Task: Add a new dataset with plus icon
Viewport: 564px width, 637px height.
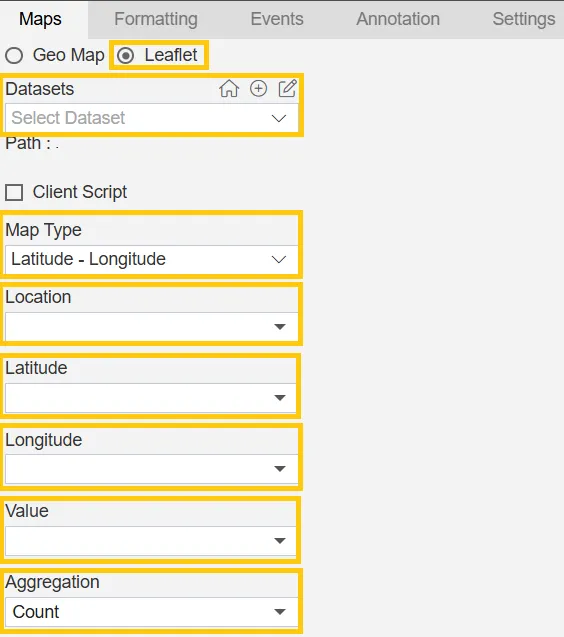Action: (x=258, y=88)
